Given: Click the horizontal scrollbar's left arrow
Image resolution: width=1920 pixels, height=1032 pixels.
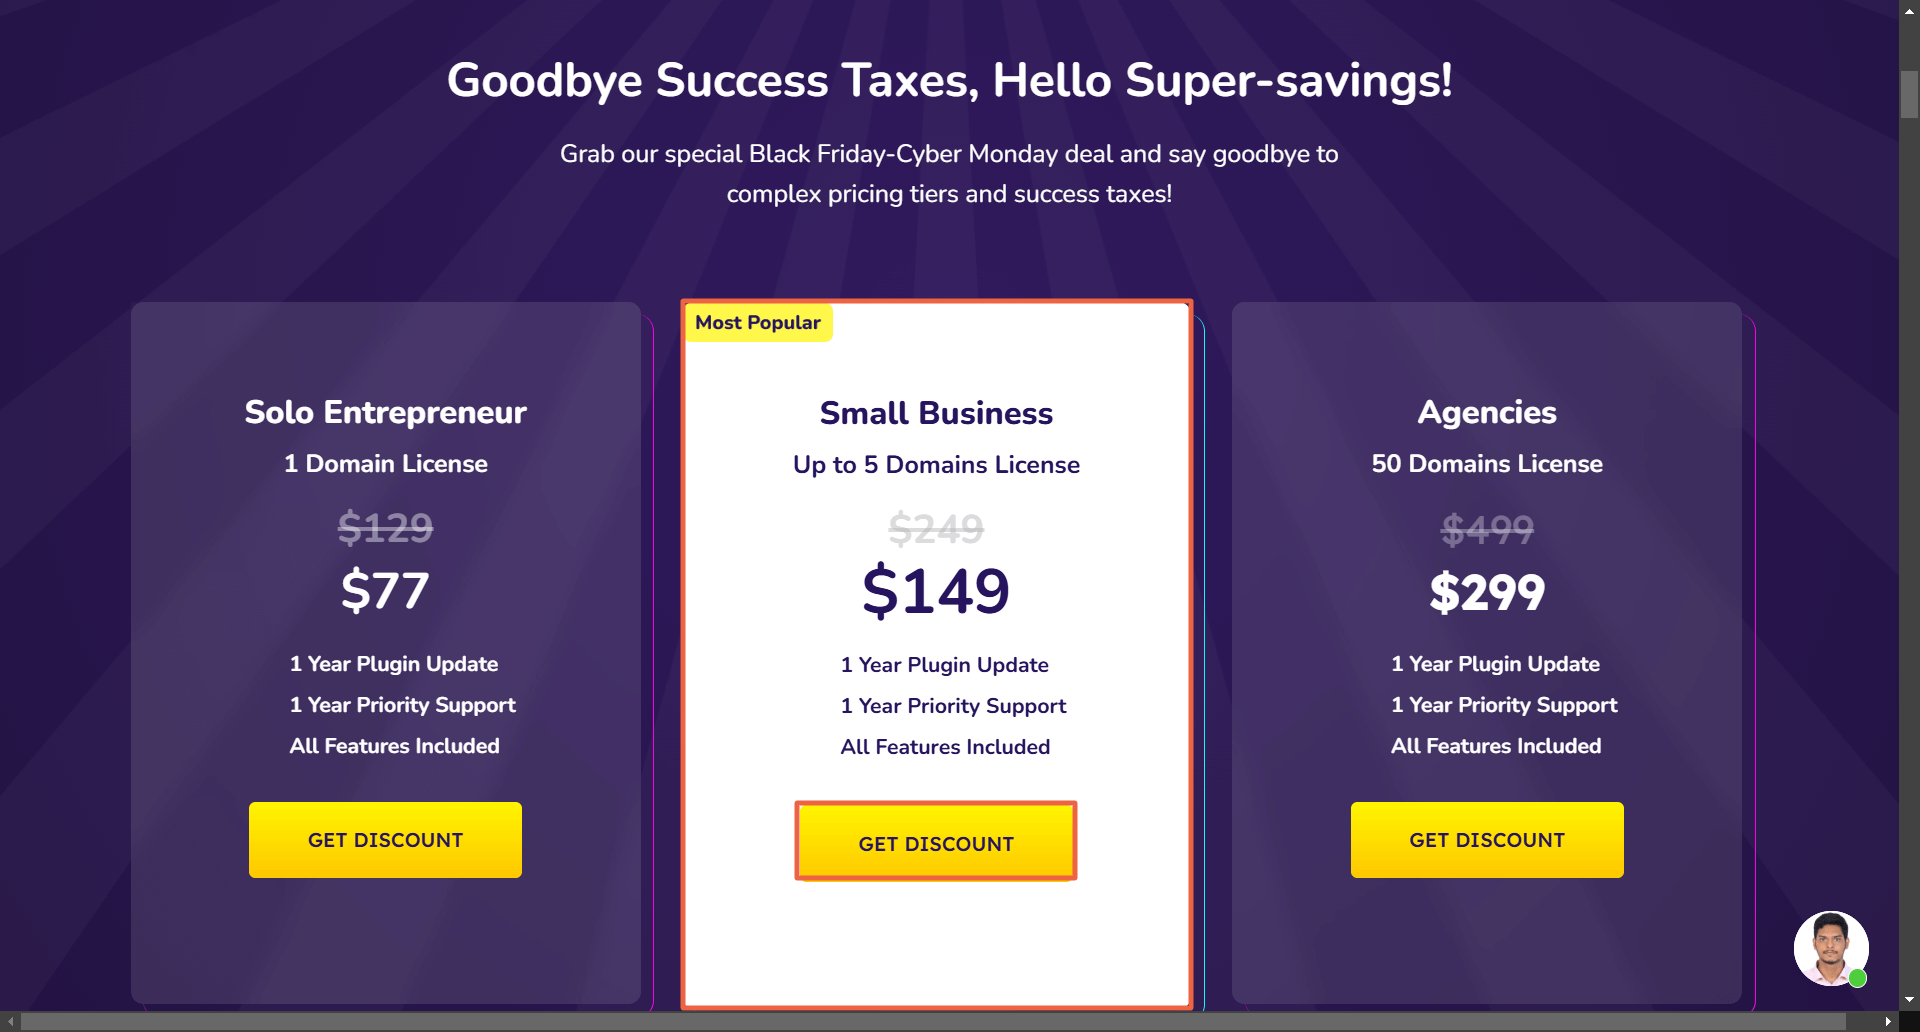Looking at the screenshot, I should tap(10, 1022).
